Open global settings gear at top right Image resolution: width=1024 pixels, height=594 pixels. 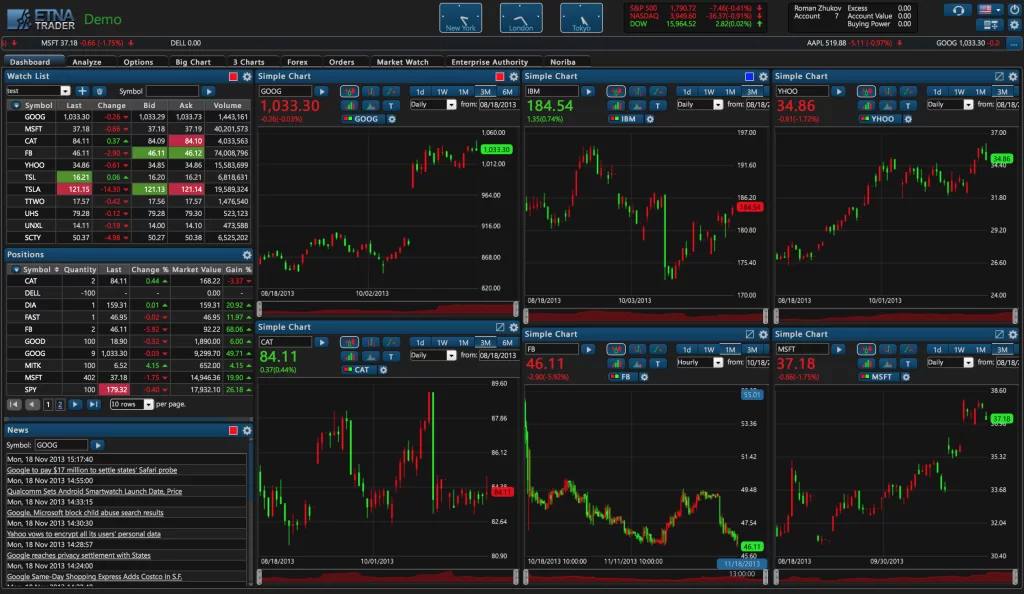(x=1014, y=25)
